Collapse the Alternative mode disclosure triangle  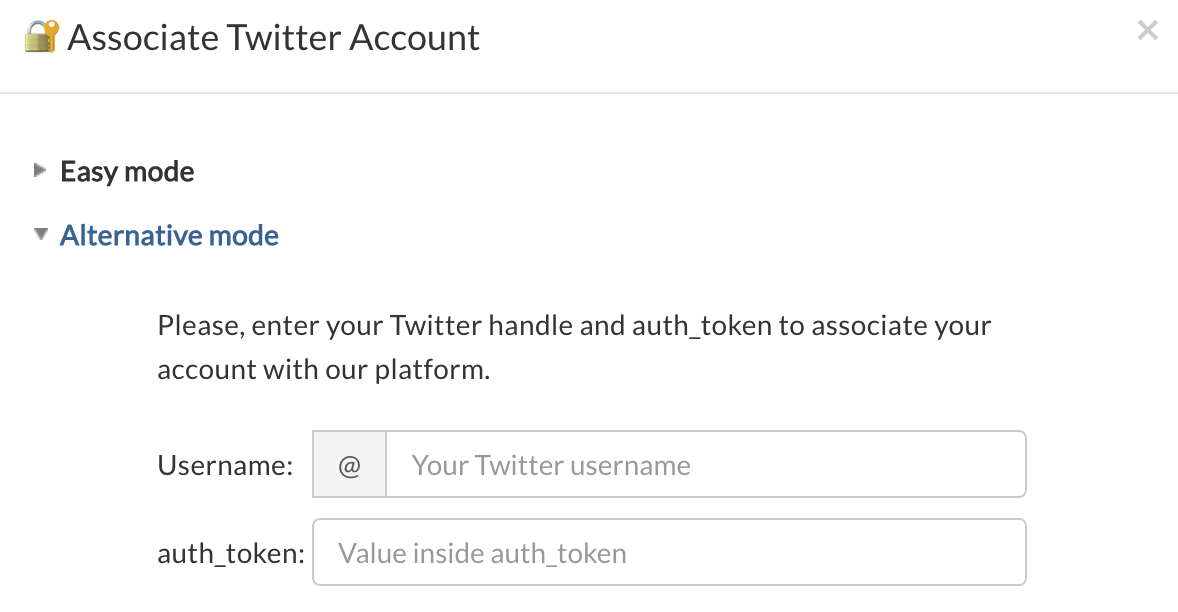pyautogui.click(x=41, y=234)
